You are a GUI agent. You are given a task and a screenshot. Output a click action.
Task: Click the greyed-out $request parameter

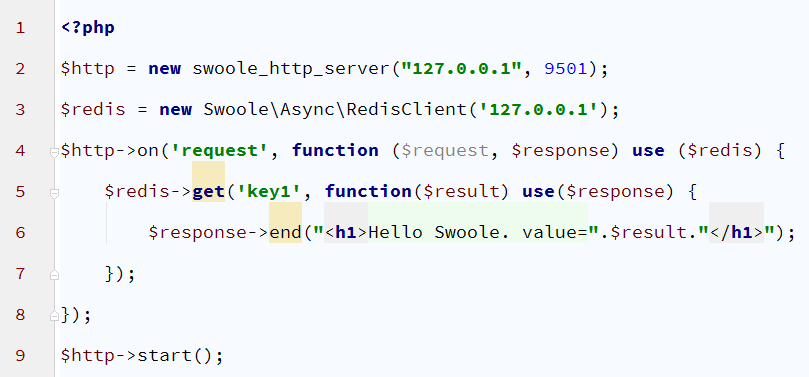tap(444, 151)
